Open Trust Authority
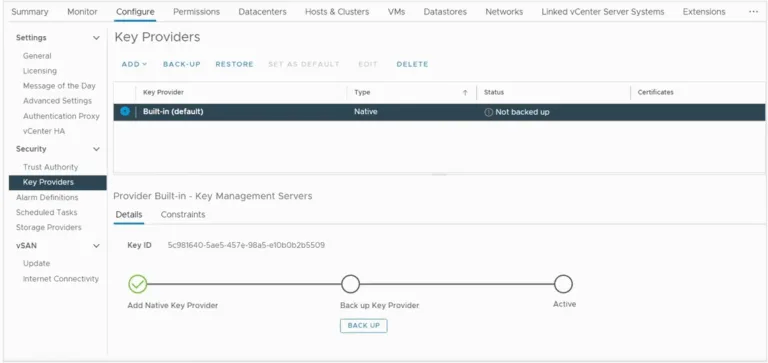768x363 pixels. tap(50, 167)
